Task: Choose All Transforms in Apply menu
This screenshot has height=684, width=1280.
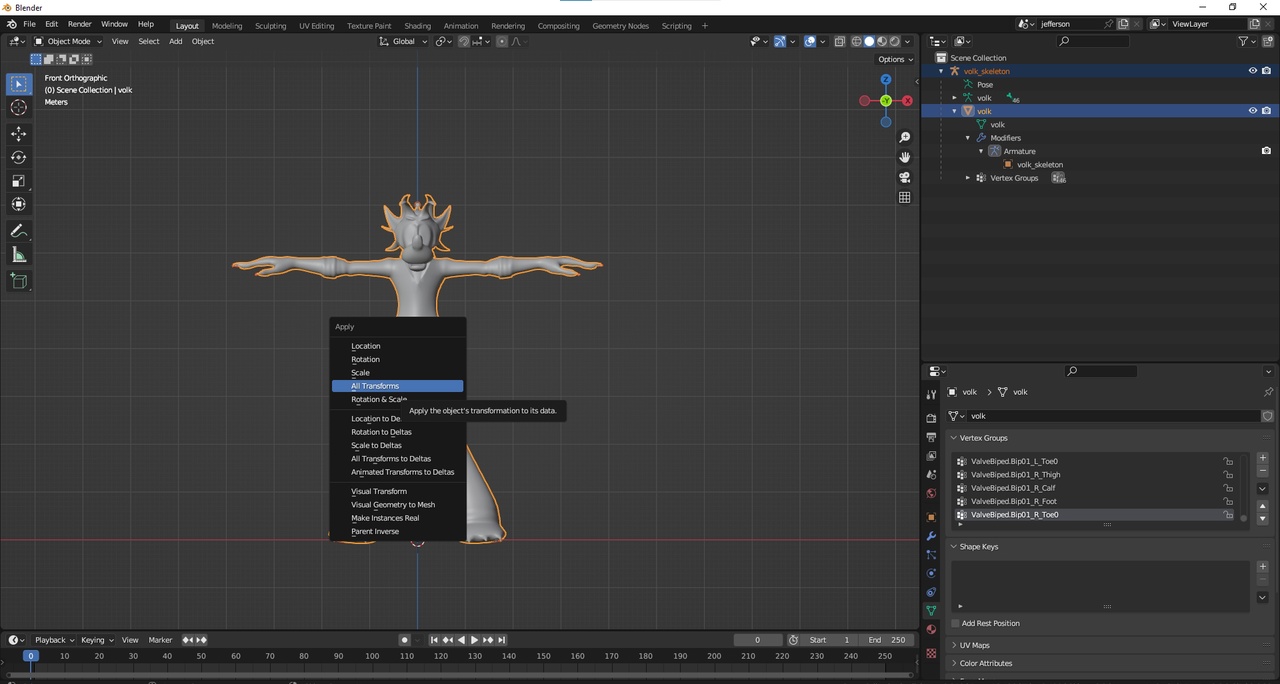Action: pyautogui.click(x=397, y=386)
